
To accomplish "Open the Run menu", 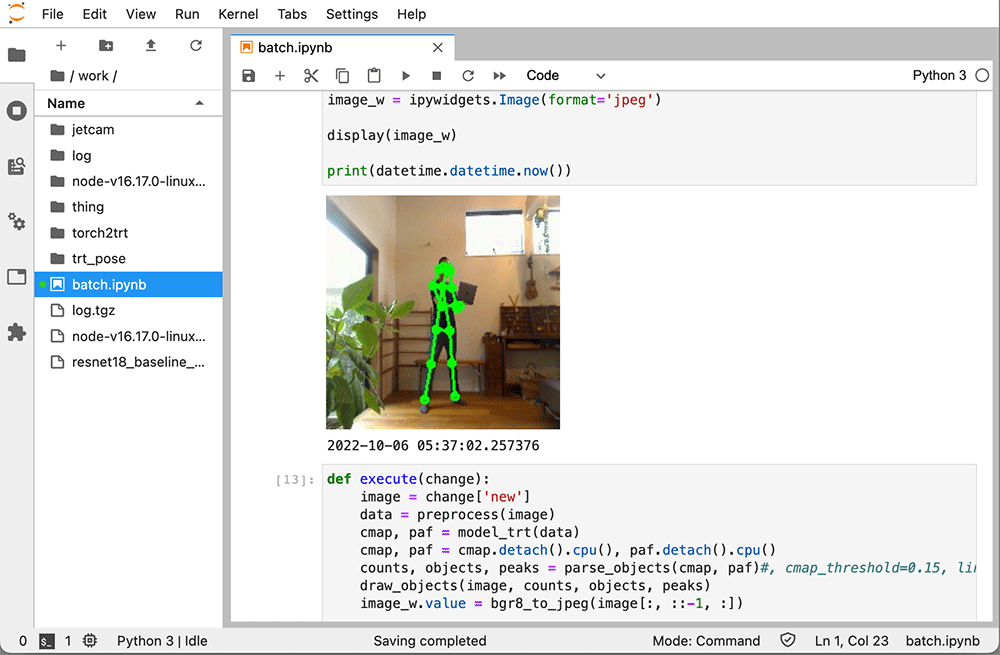I will 187,14.
